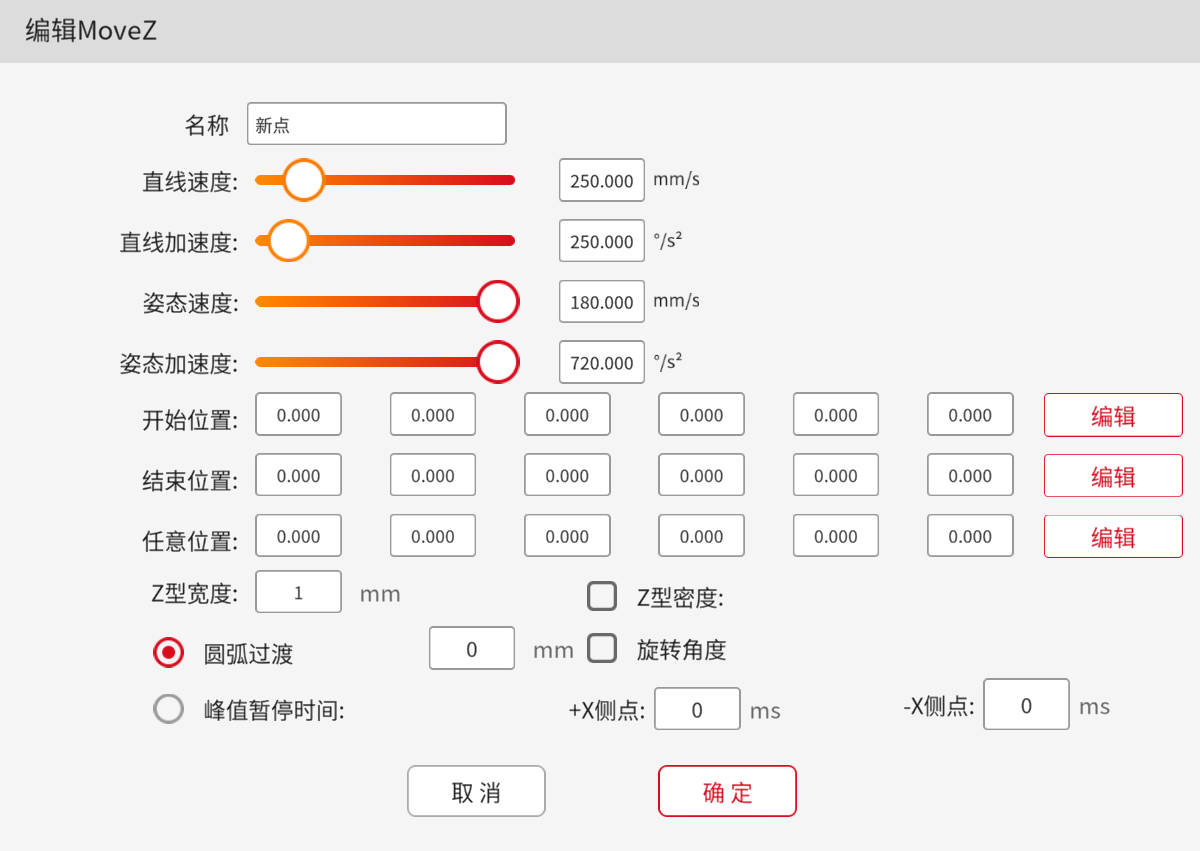Click sixth 开始位置 coordinate field
Viewport: 1200px width, 851px height.
click(970, 414)
